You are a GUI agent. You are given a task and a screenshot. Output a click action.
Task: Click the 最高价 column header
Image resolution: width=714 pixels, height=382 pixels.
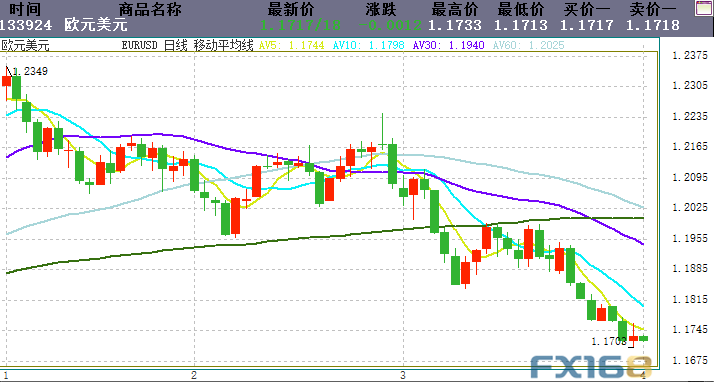(x=454, y=9)
